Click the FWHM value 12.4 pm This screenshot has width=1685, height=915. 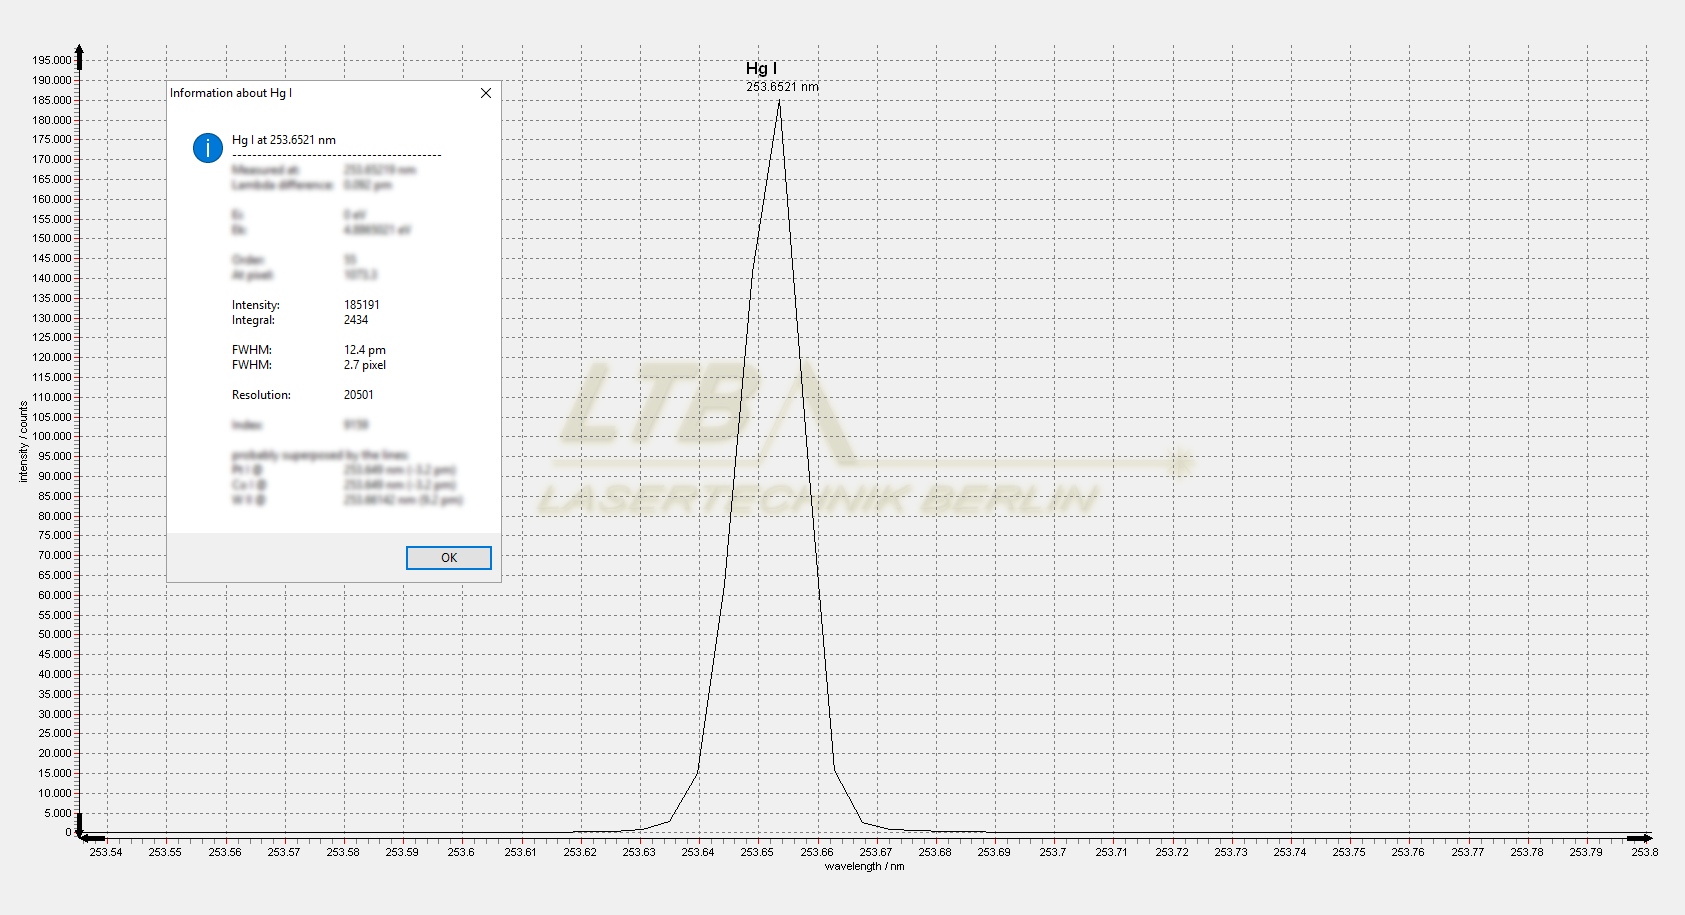pos(364,350)
